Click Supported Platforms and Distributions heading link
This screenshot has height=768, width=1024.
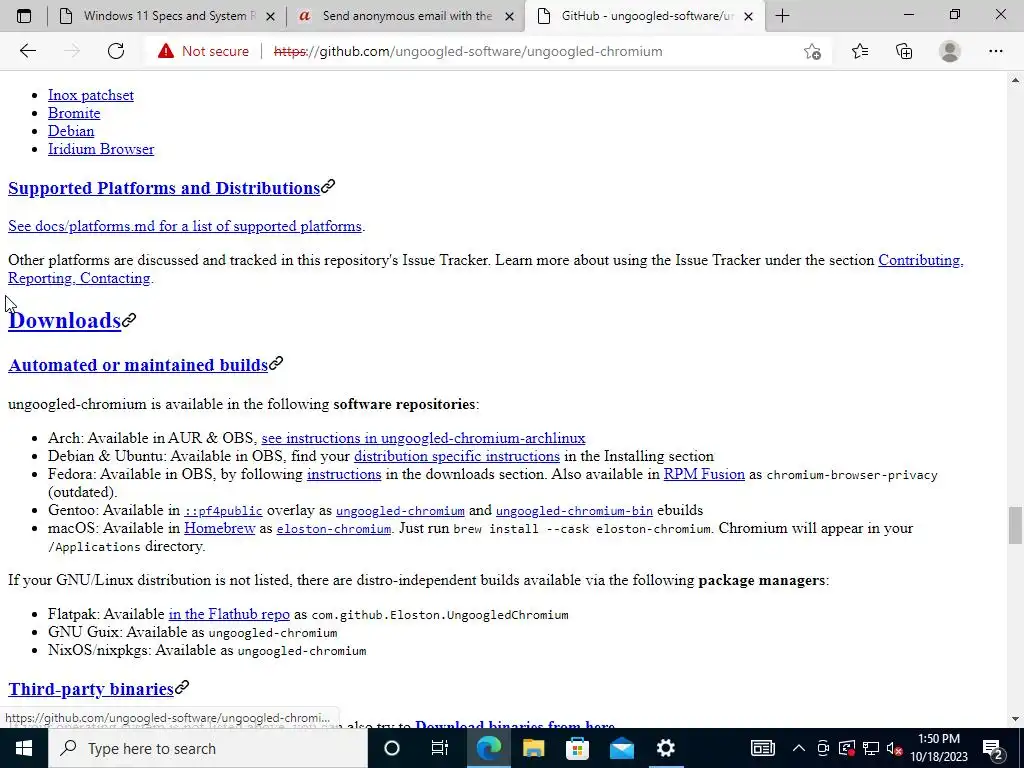point(164,188)
